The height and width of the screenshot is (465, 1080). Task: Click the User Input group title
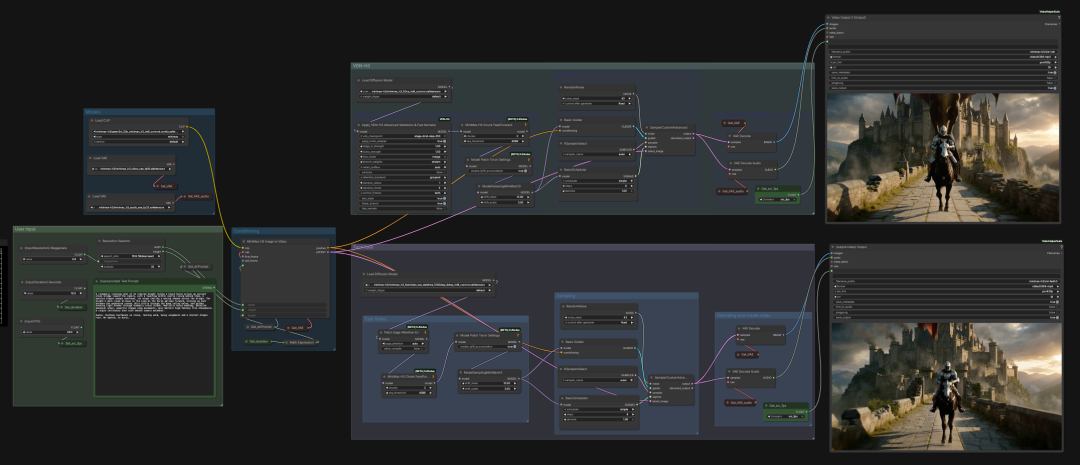(x=25, y=229)
